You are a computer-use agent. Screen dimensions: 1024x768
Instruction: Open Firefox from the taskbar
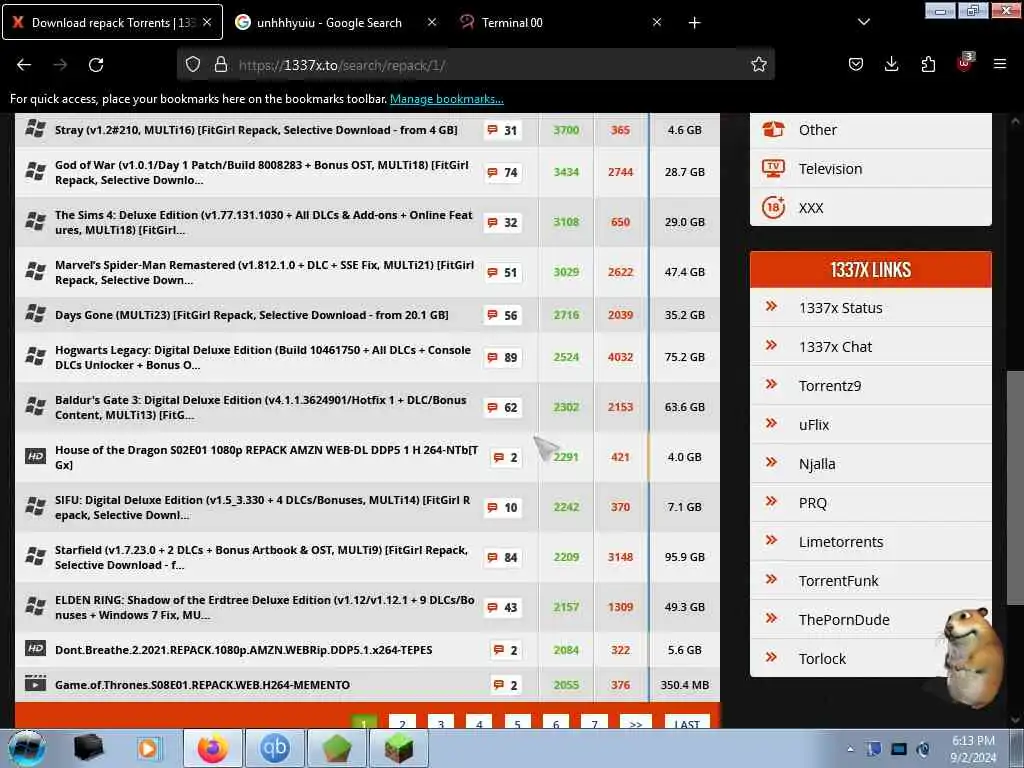click(x=213, y=748)
